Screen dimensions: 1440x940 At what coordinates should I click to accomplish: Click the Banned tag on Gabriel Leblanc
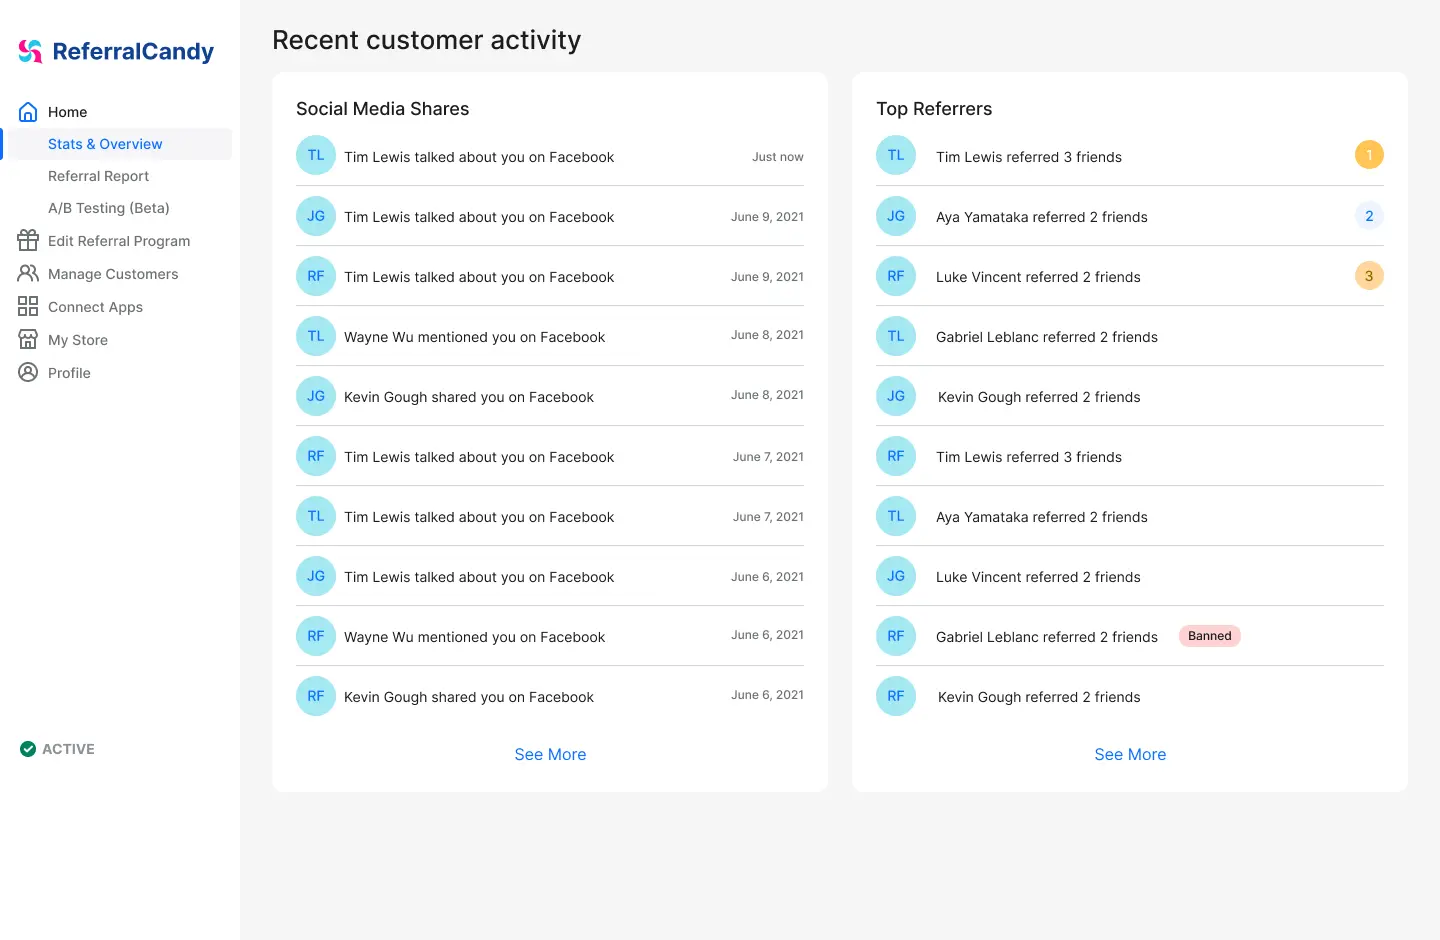pos(1210,636)
